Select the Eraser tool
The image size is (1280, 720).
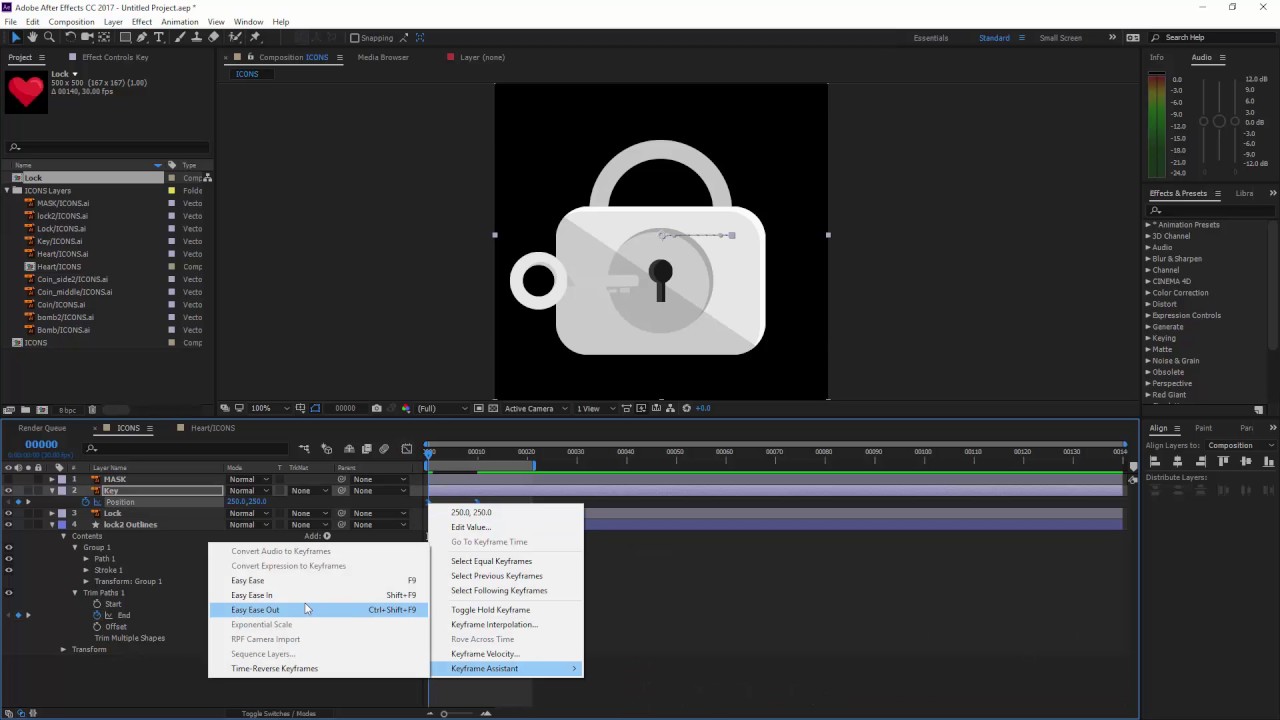click(213, 37)
